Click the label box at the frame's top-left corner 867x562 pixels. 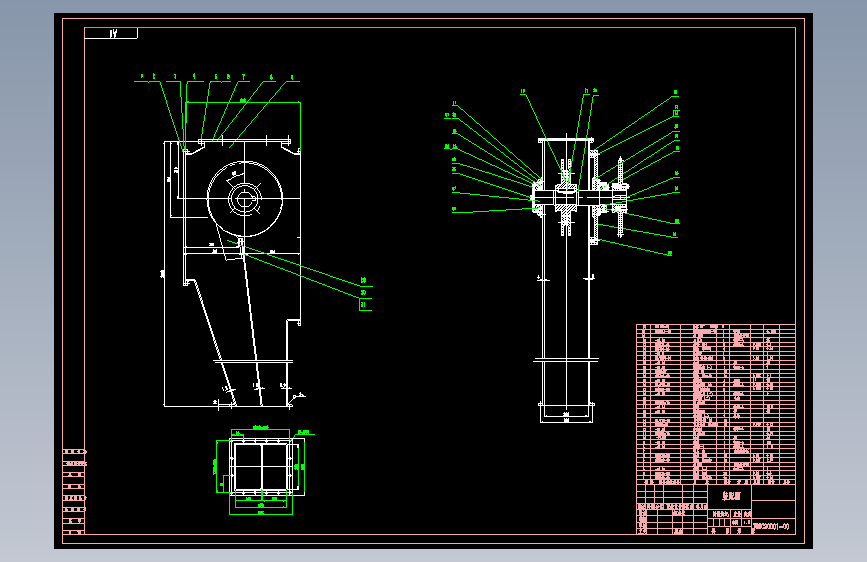coord(111,33)
